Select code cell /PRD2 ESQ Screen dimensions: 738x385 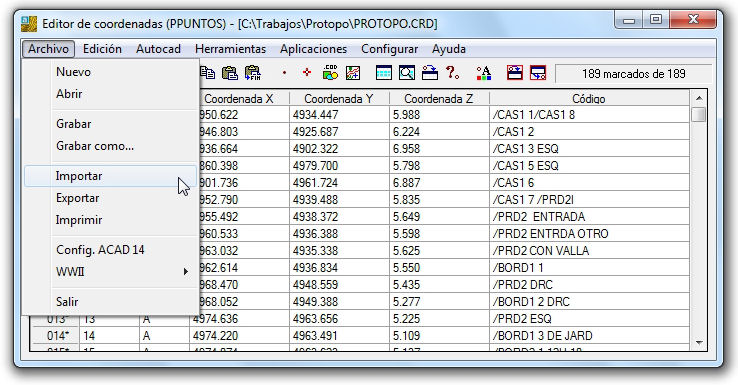(589, 319)
